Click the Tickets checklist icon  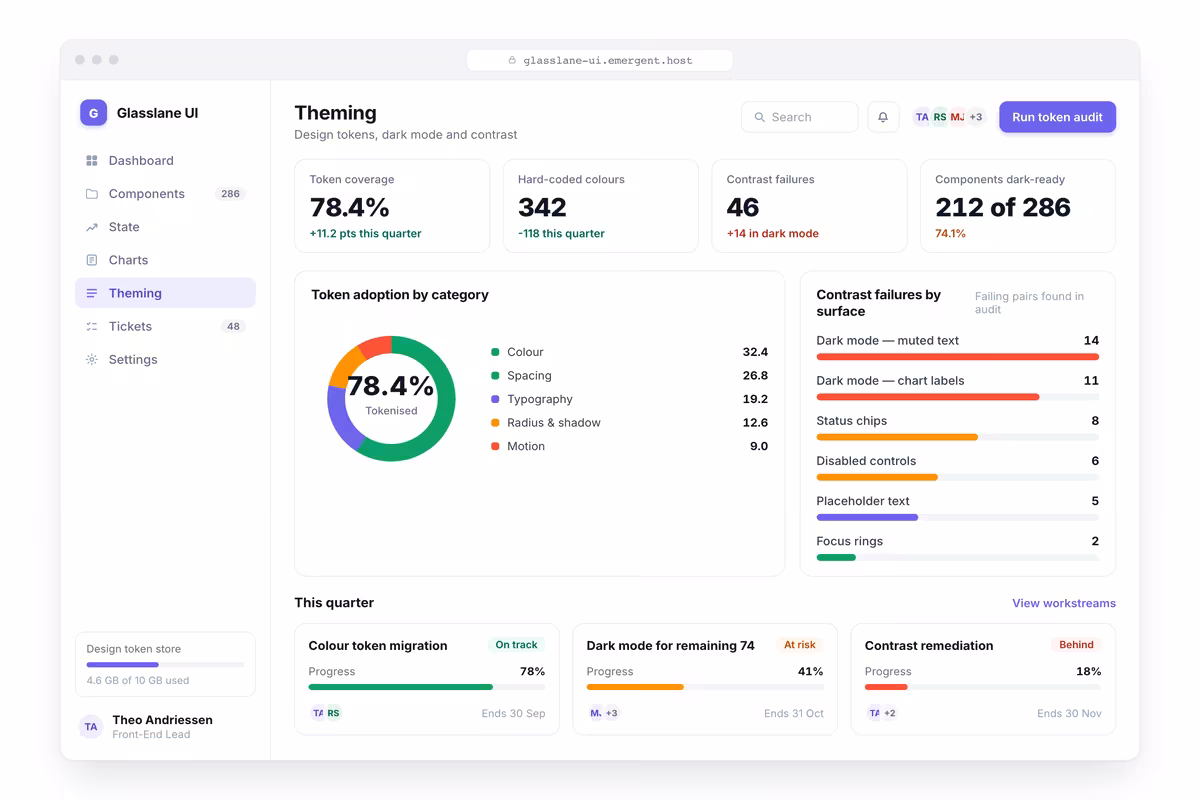92,327
